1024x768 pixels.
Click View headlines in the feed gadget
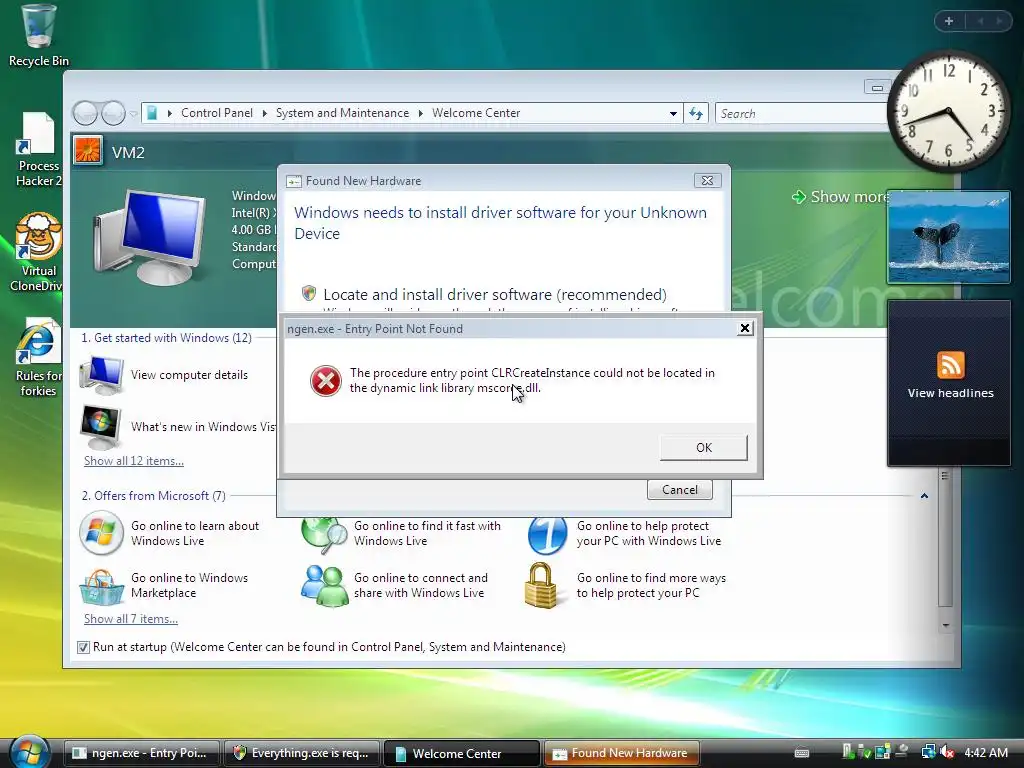click(x=950, y=393)
